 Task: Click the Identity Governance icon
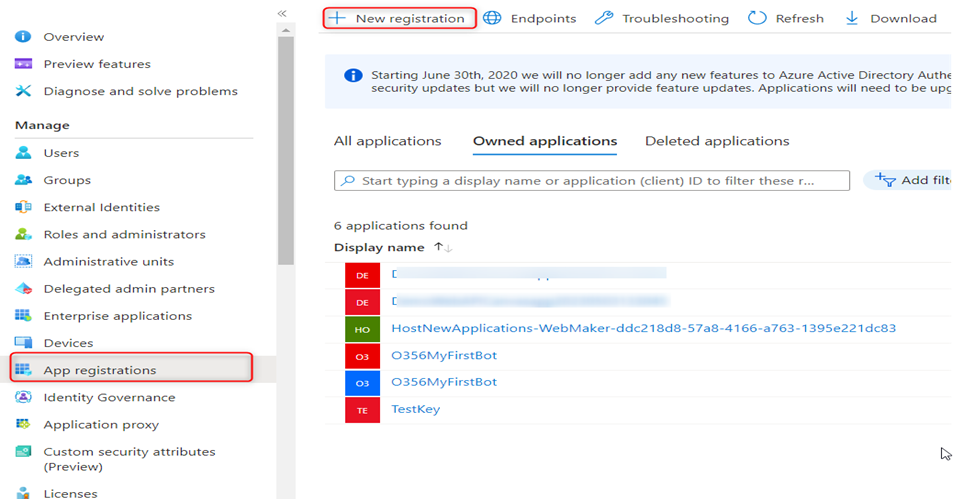23,397
